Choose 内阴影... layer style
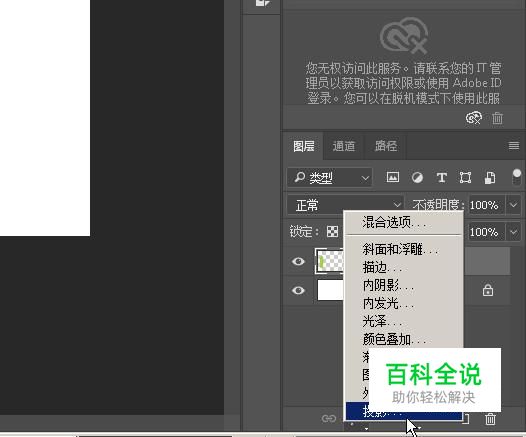The width and height of the screenshot is (526, 437). click(404, 285)
